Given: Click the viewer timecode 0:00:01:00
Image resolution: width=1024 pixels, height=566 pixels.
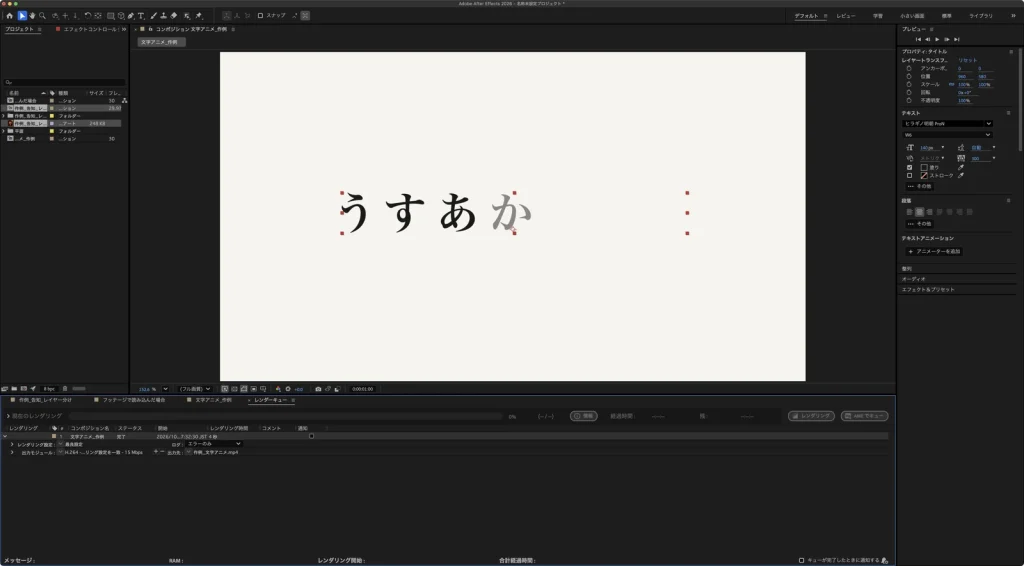Looking at the screenshot, I should coord(362,389).
